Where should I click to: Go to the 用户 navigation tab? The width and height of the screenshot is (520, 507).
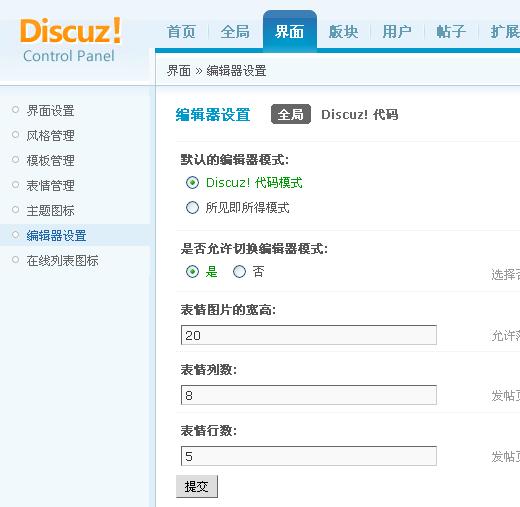[x=397, y=32]
